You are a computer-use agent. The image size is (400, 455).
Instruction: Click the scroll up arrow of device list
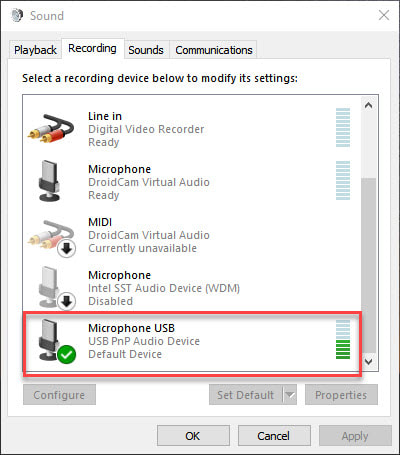pyautogui.click(x=368, y=106)
